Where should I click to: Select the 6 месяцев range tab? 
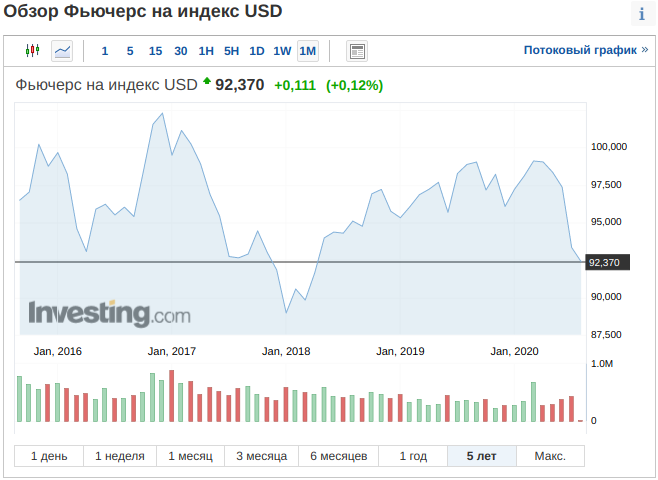click(338, 456)
